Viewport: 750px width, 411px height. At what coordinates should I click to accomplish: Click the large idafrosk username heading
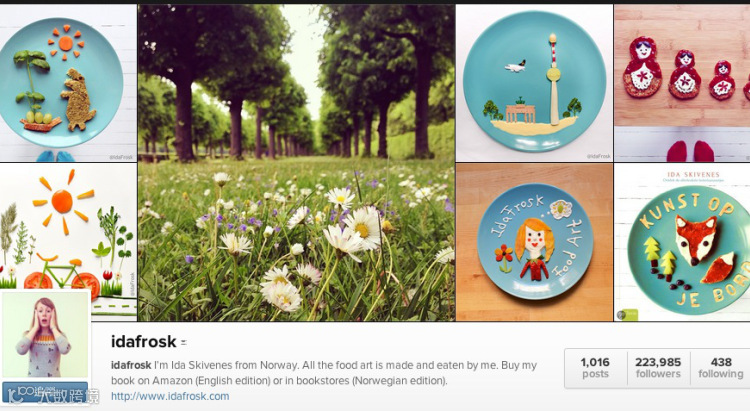click(x=143, y=342)
